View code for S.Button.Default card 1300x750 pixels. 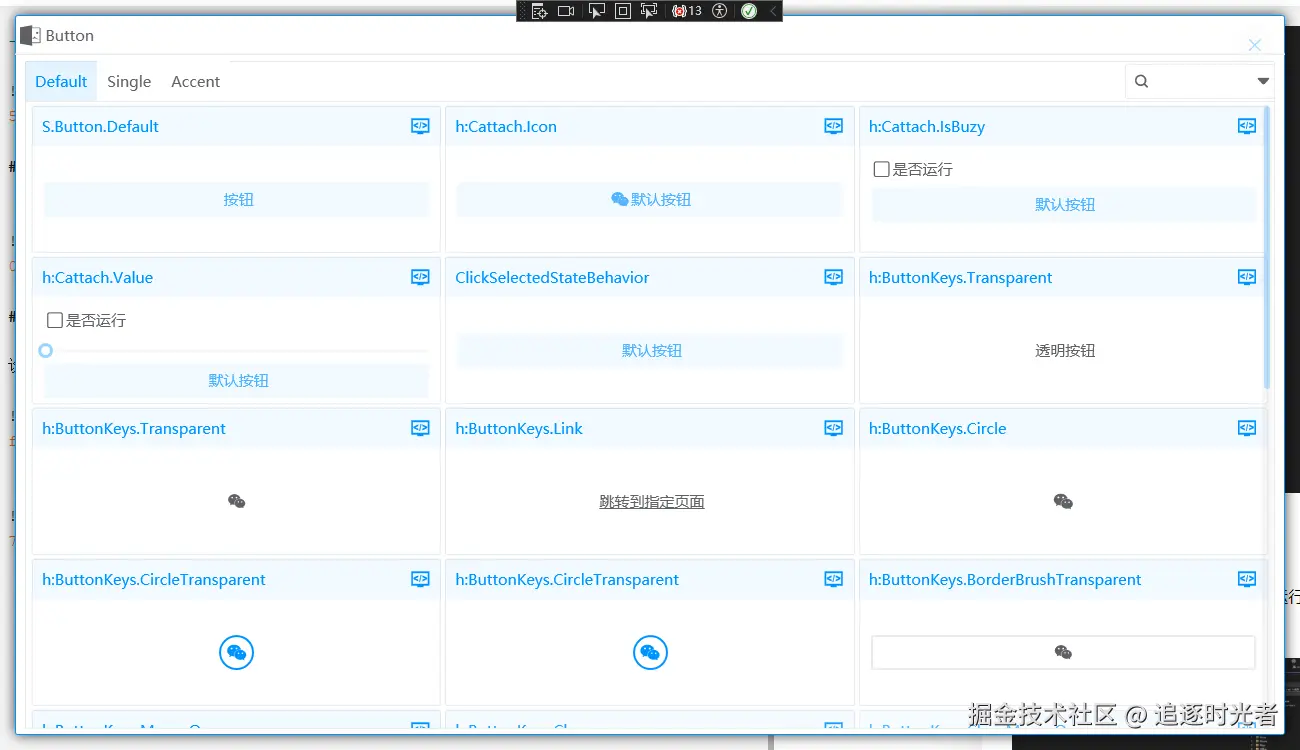point(420,126)
